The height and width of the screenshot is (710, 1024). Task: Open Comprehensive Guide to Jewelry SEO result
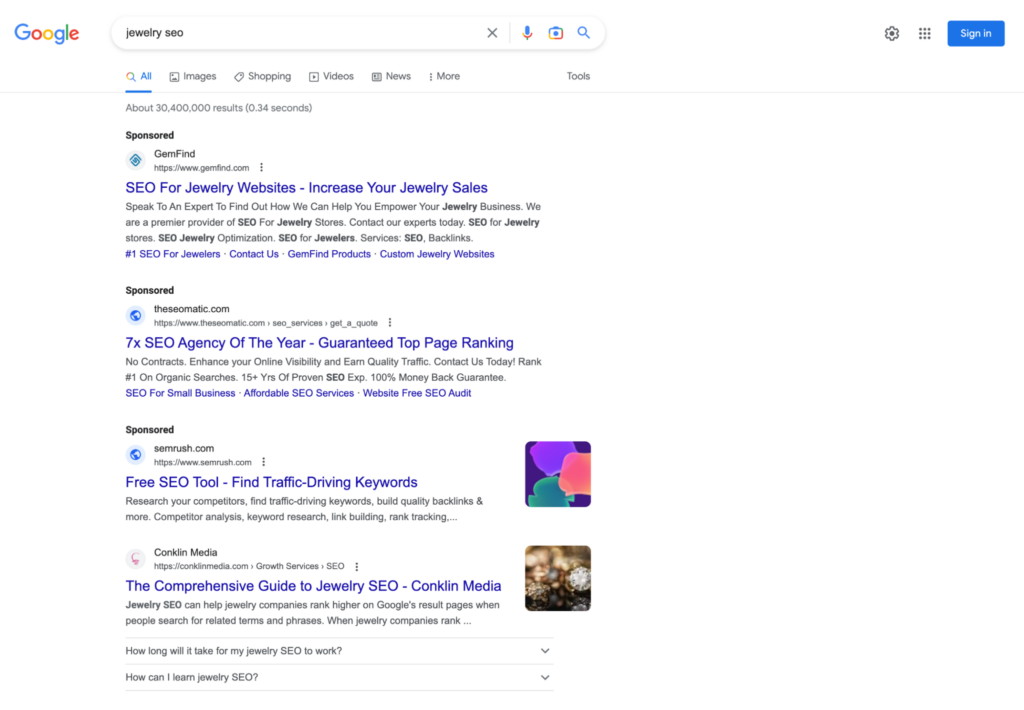pyautogui.click(x=313, y=586)
